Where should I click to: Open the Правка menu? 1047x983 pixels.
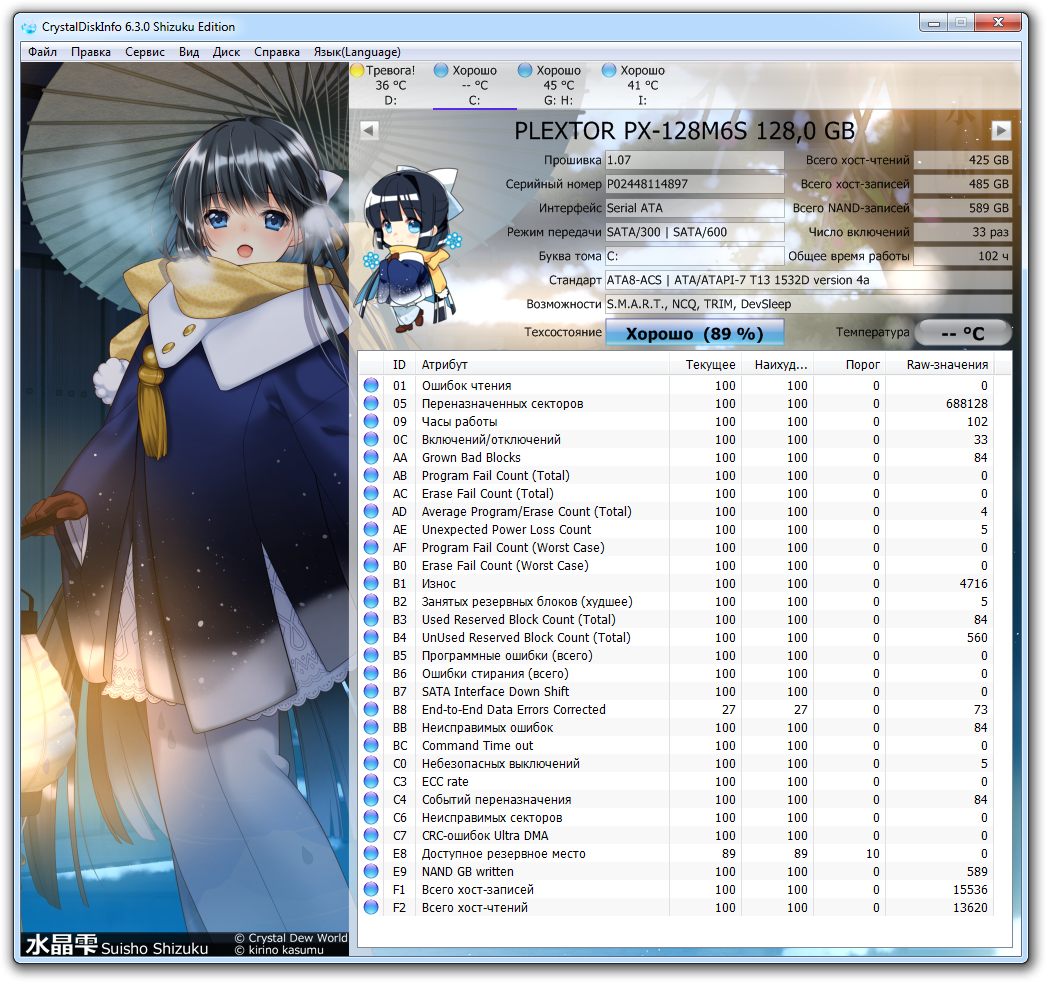point(91,52)
